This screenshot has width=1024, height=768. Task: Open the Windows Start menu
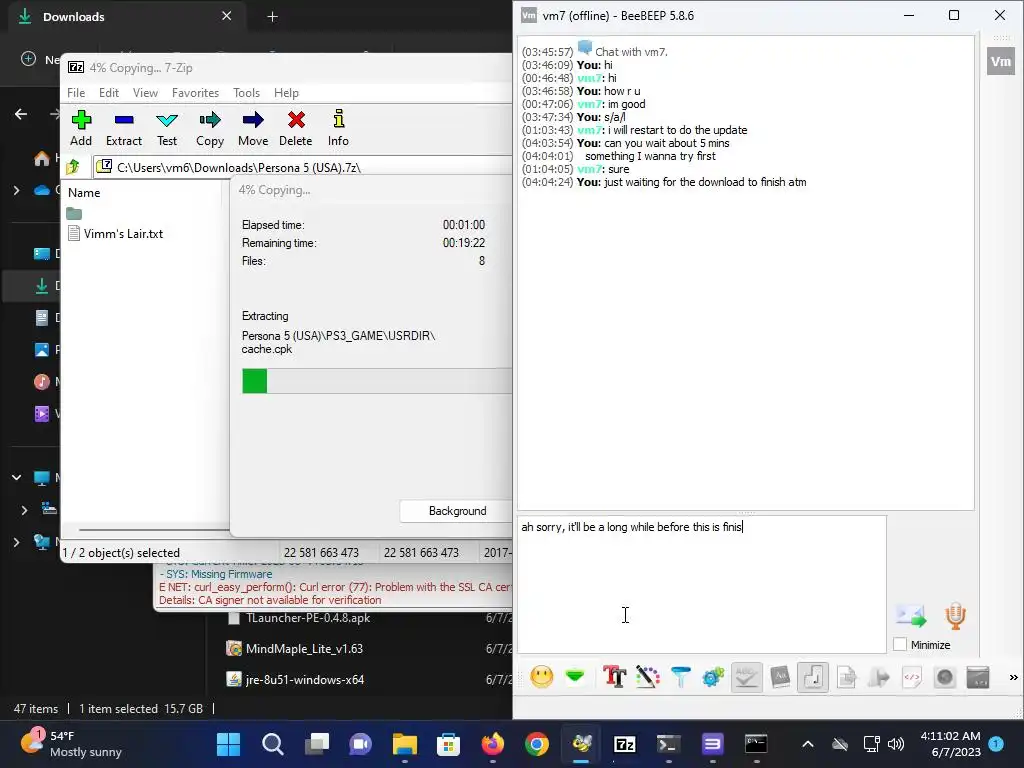[229, 744]
